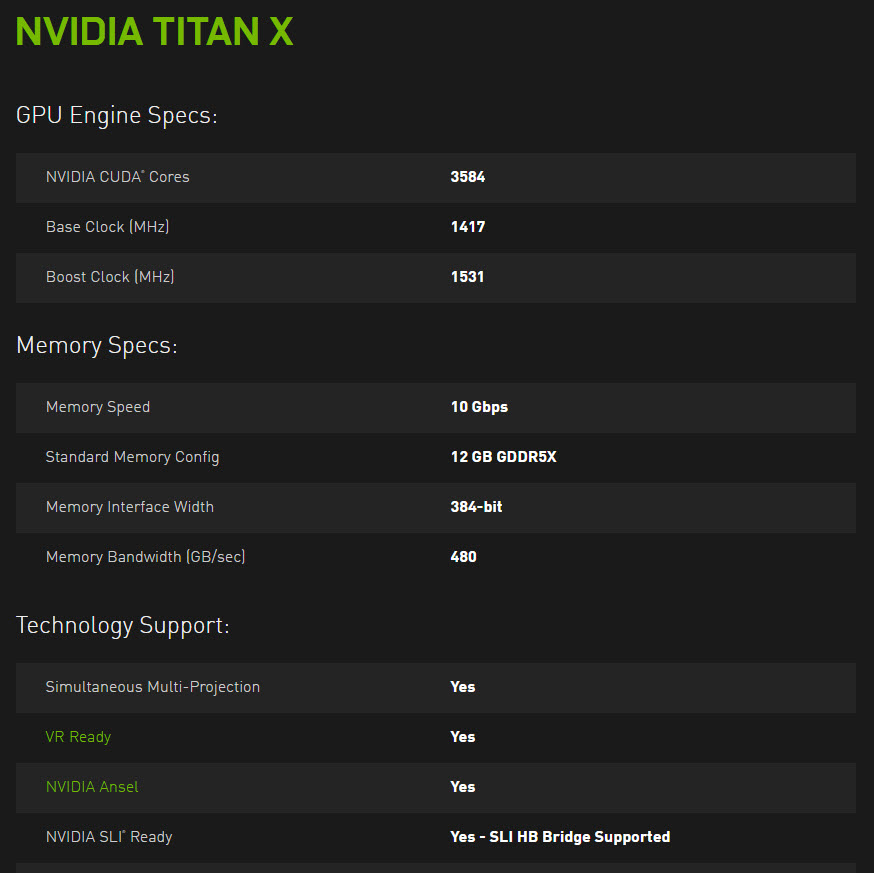Click the Technology Support heading

[122, 626]
